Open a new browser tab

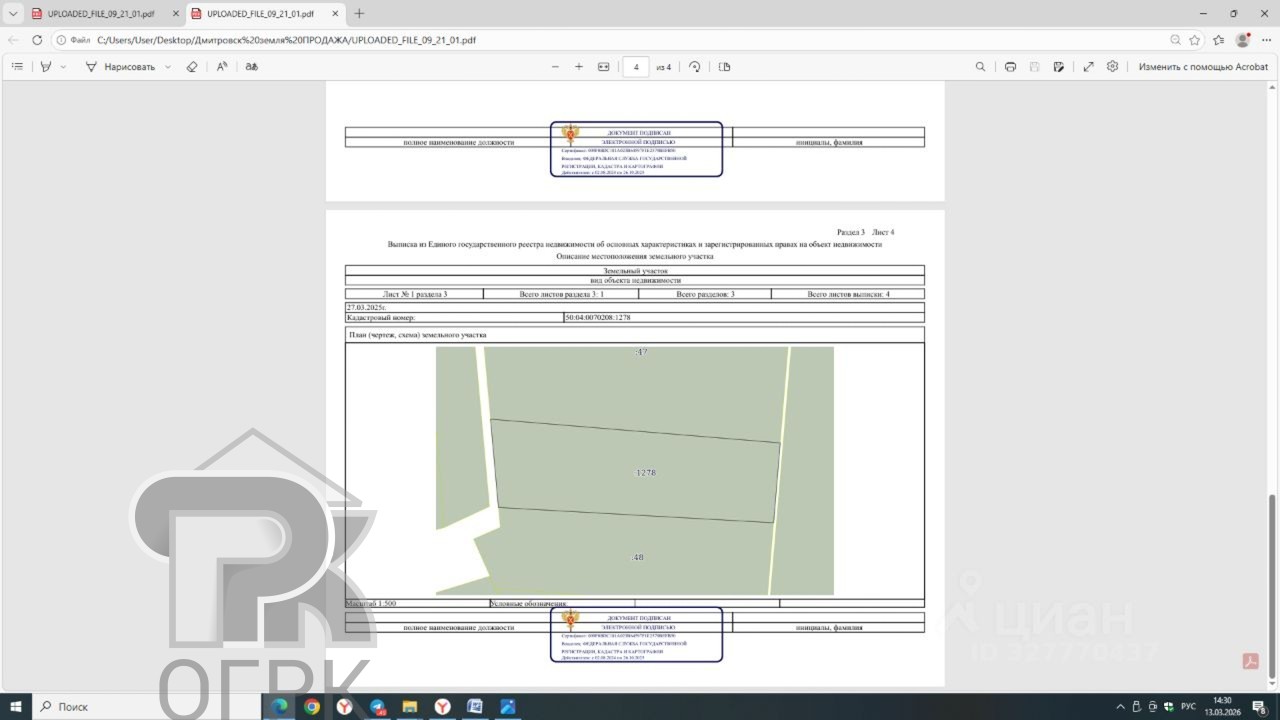pyautogui.click(x=359, y=14)
